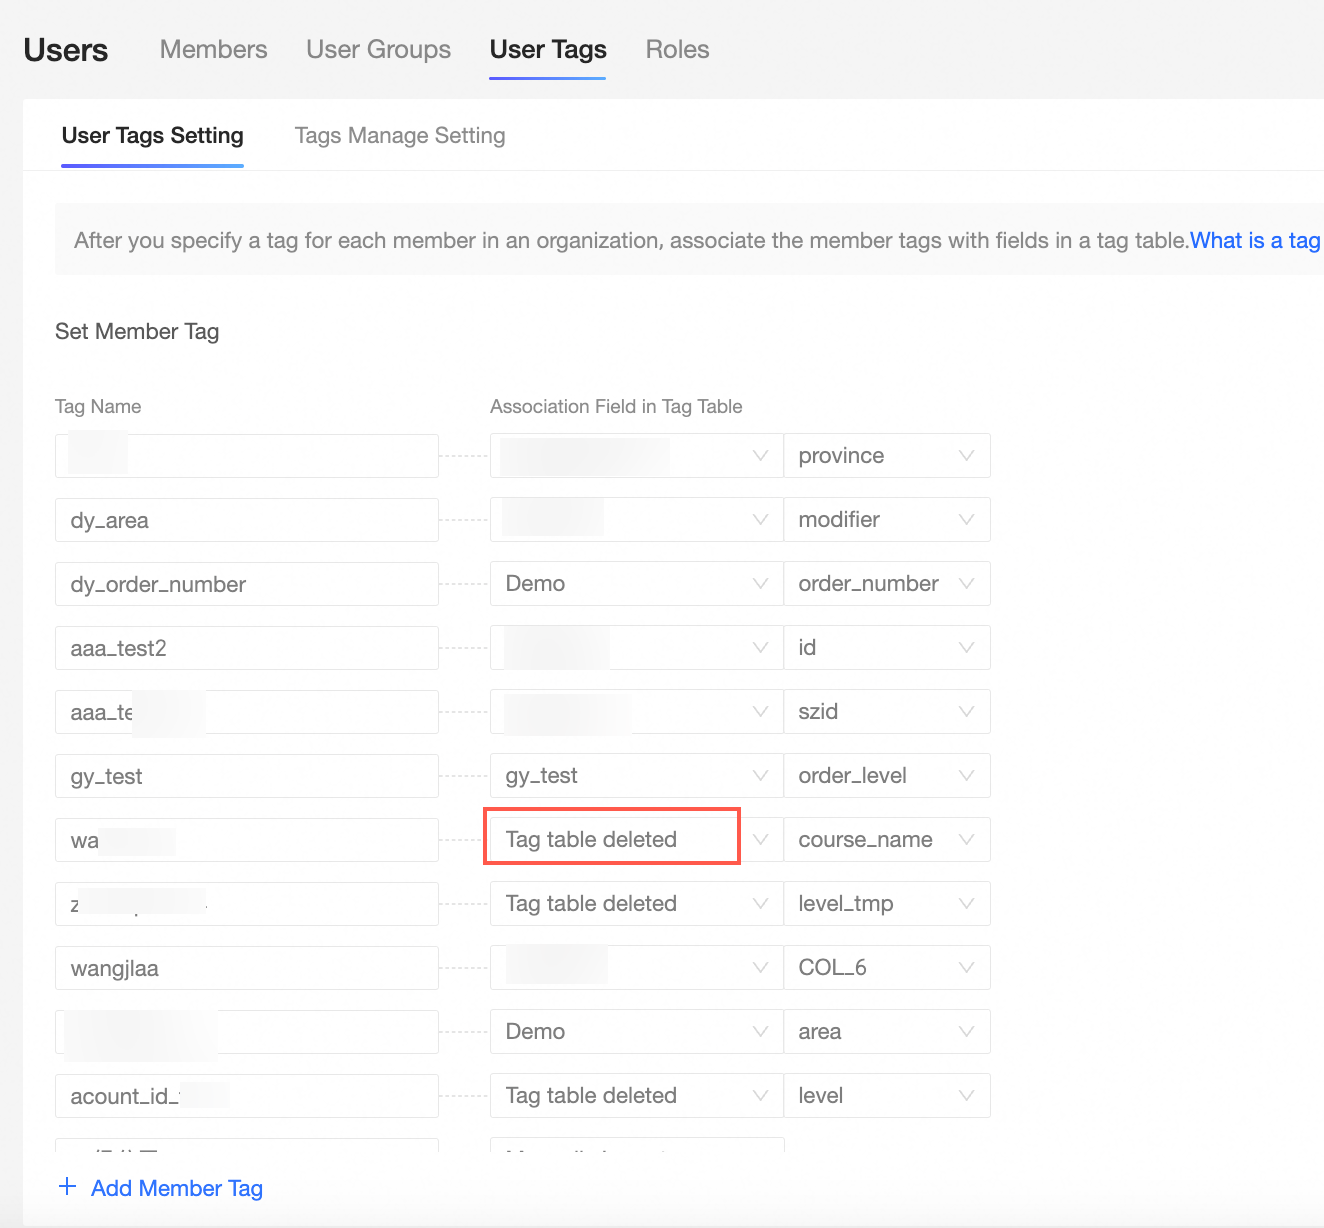Click the plus icon beside Add Member Tag
This screenshot has height=1228, width=1324.
[x=68, y=1187]
